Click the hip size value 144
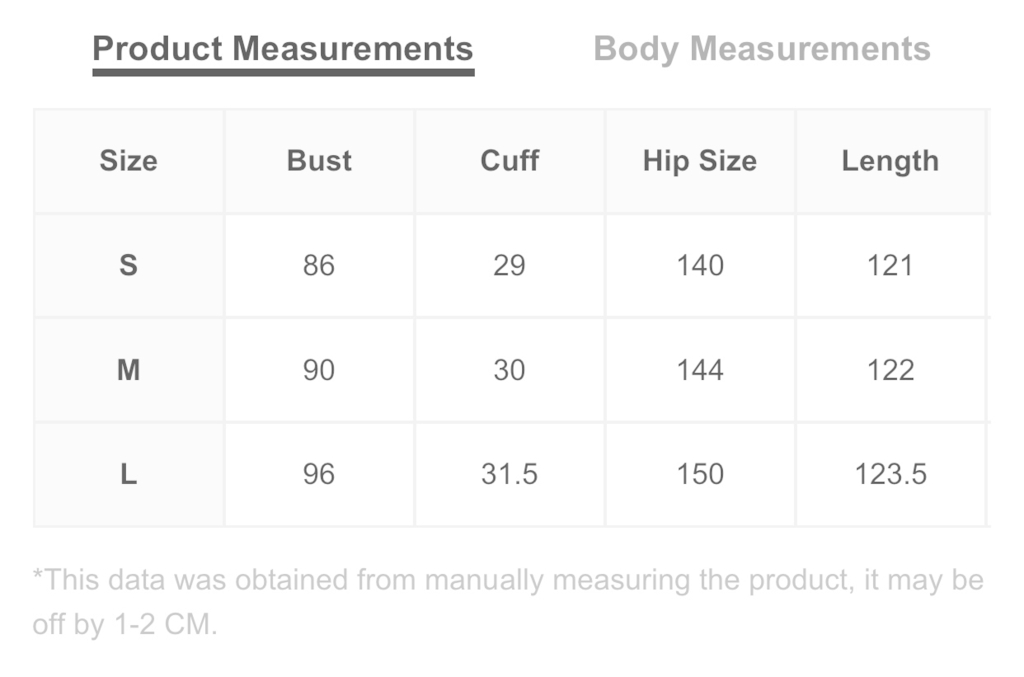The height and width of the screenshot is (677, 1024). click(700, 370)
